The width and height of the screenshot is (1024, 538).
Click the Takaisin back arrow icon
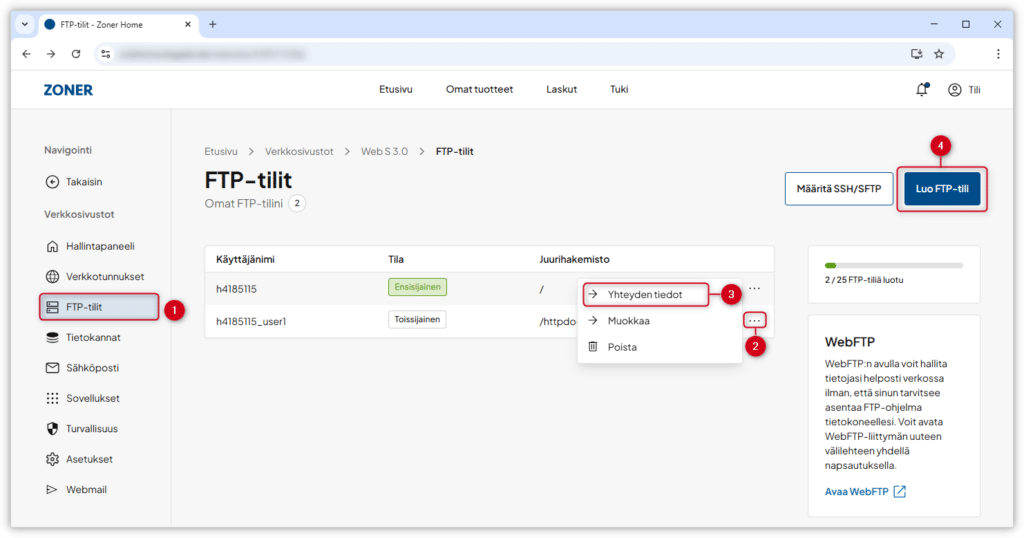[x=53, y=182]
